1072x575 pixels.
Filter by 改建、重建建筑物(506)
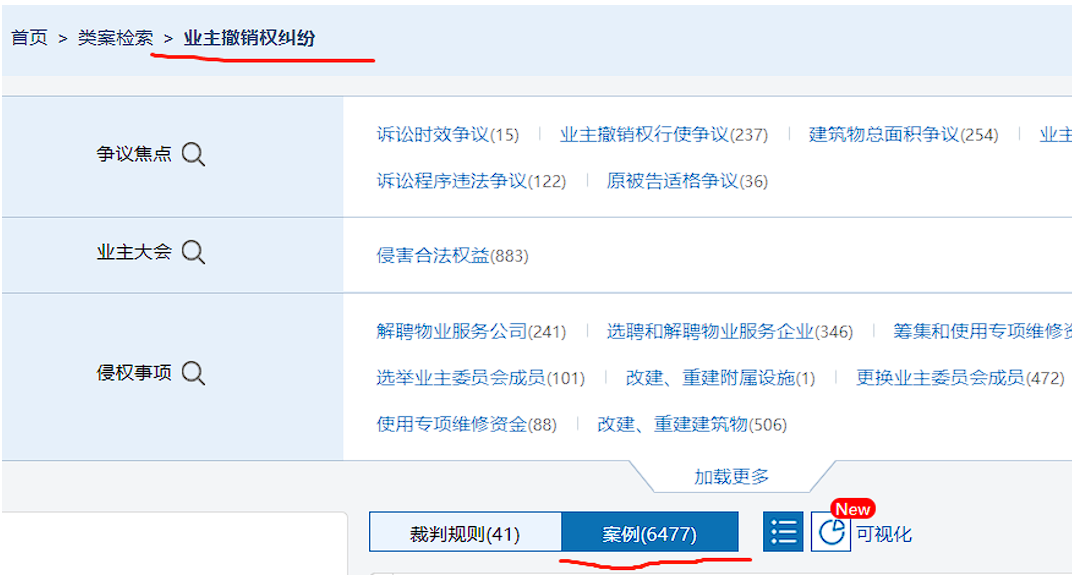(x=691, y=424)
